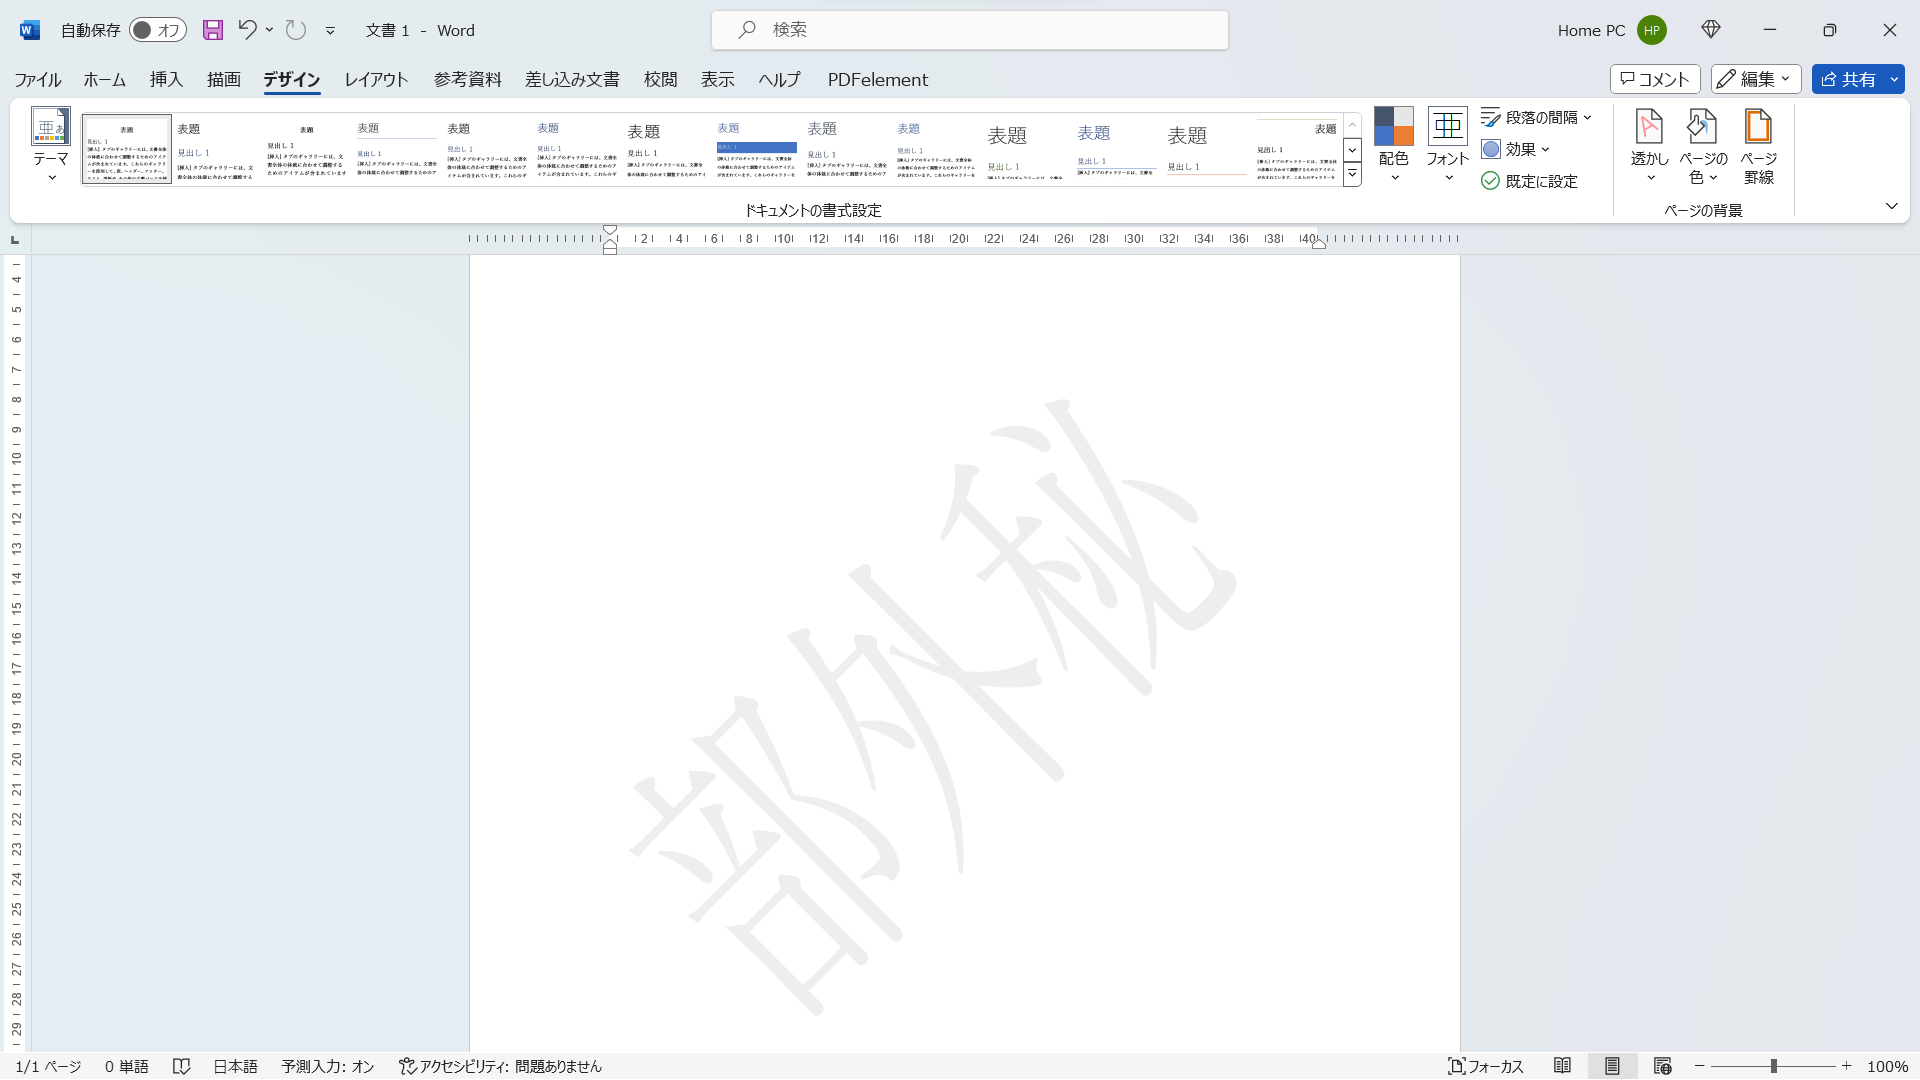Open the ファイル tab

[38, 79]
